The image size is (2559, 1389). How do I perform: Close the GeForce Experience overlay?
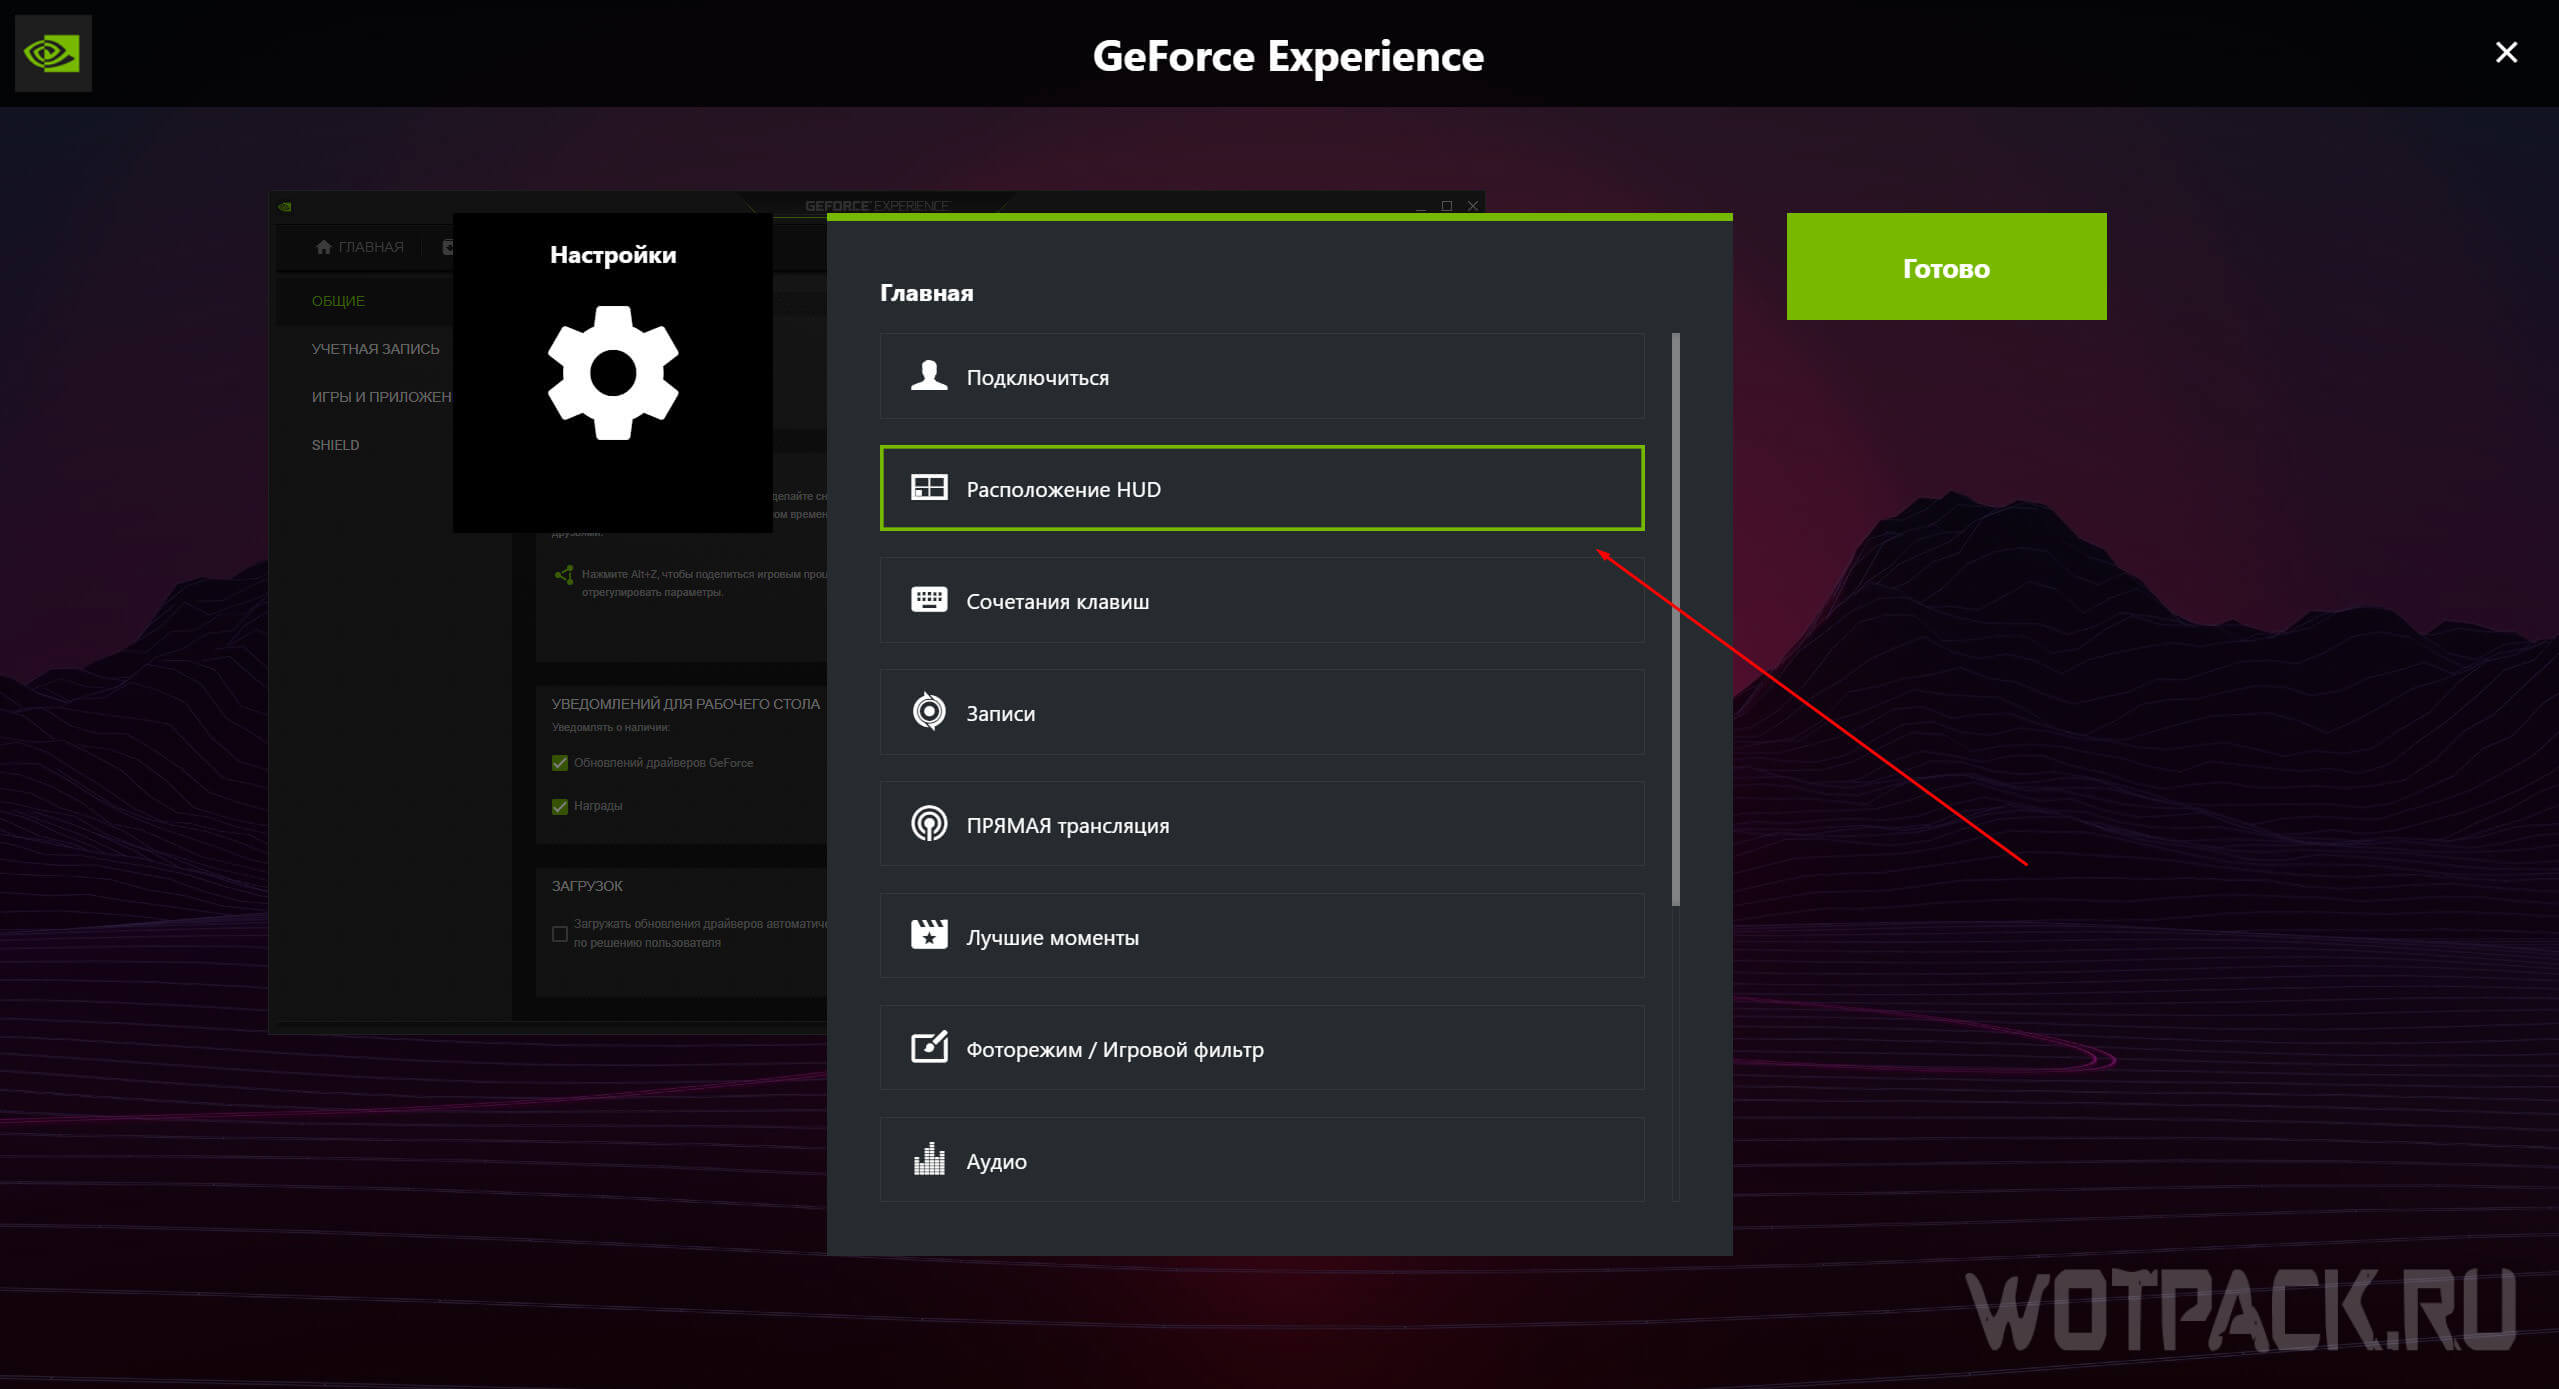click(2505, 52)
